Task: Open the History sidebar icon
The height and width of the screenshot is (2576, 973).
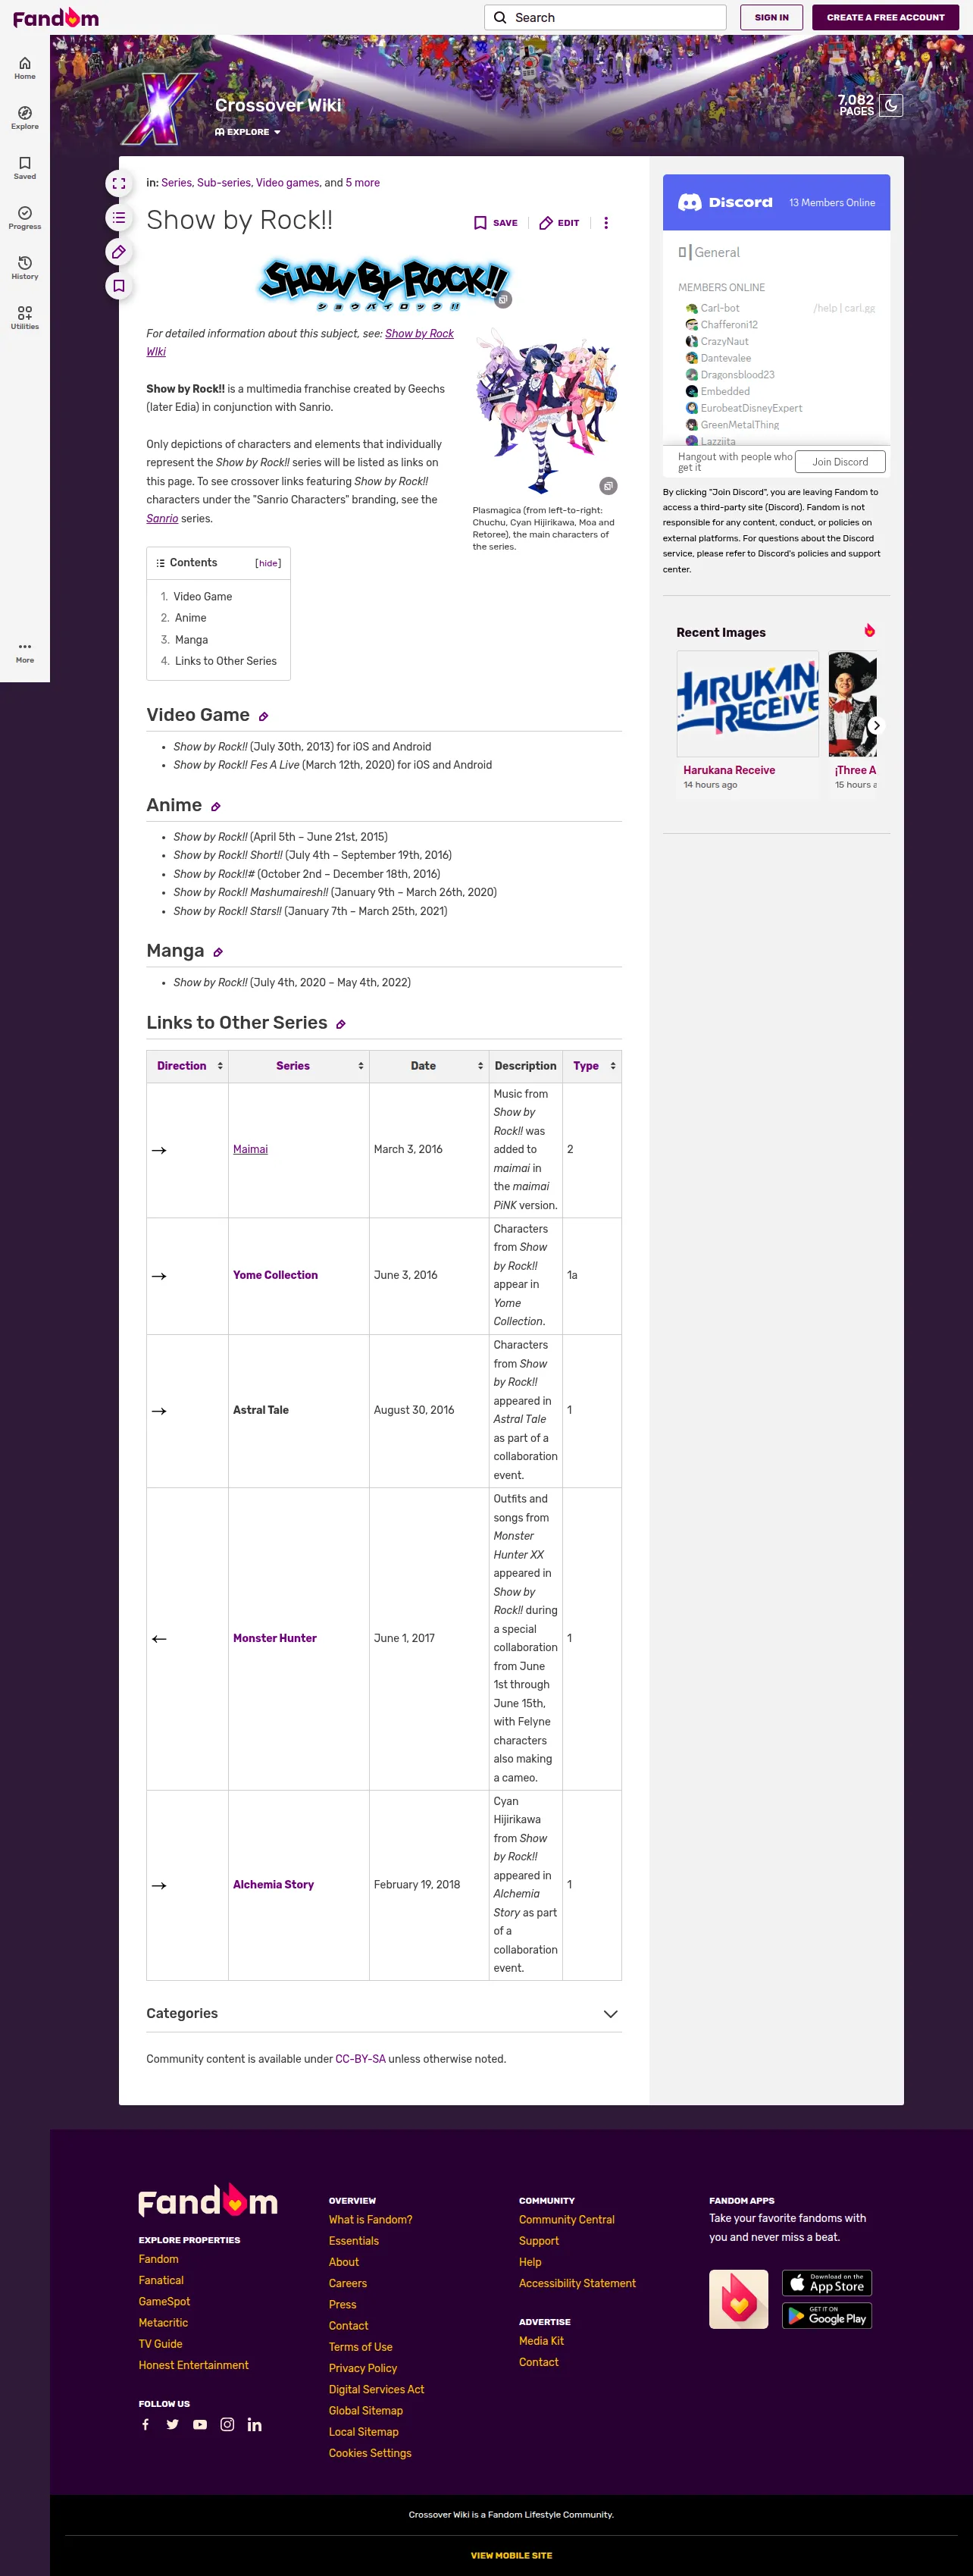Action: click(25, 268)
